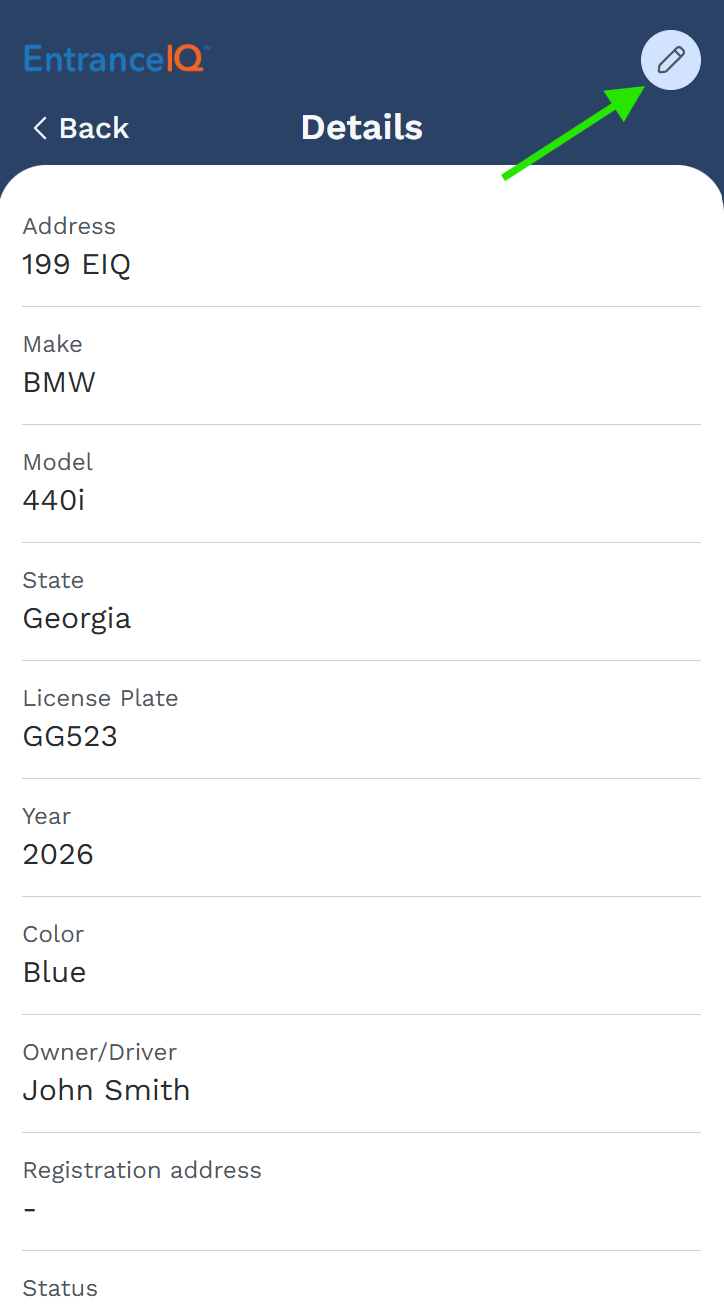The width and height of the screenshot is (724, 1308).
Task: Click the pencil edit icon
Action: [x=670, y=60]
